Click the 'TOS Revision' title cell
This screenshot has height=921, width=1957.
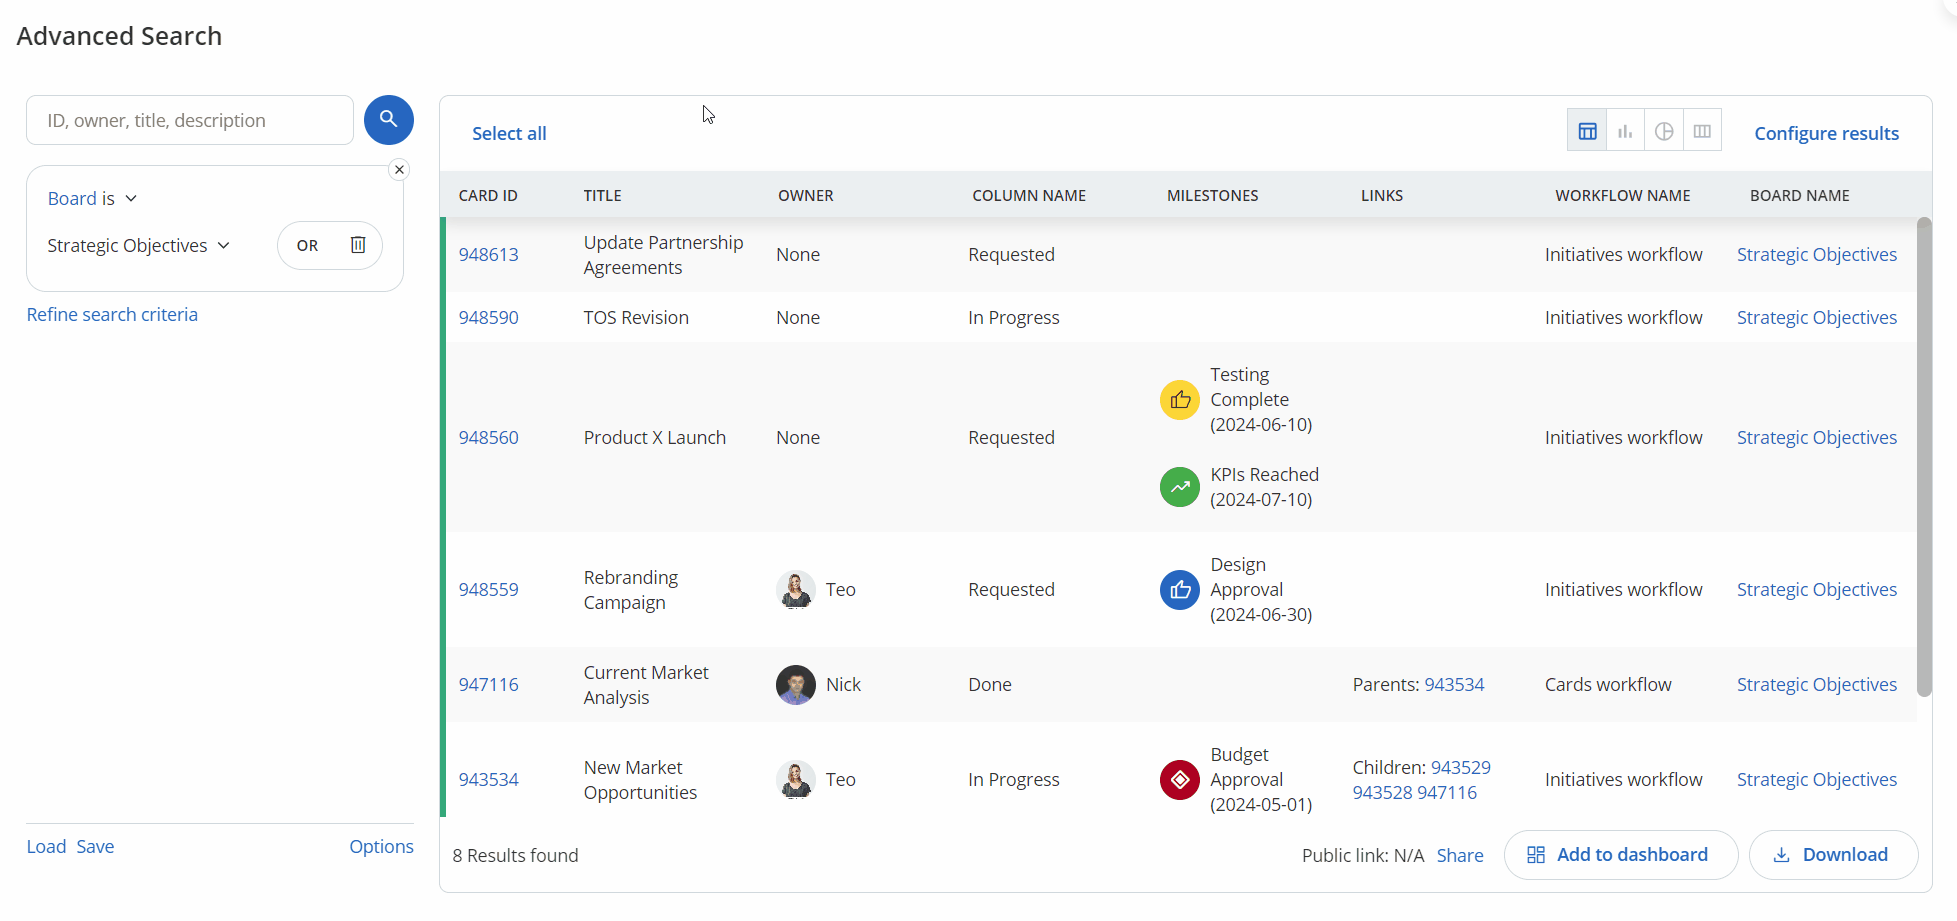pyautogui.click(x=636, y=317)
